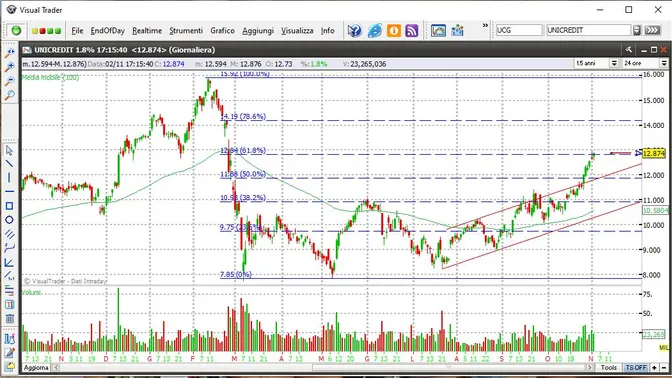Open the Realtime menu
Screen dimensions: 672x378
[147, 30]
